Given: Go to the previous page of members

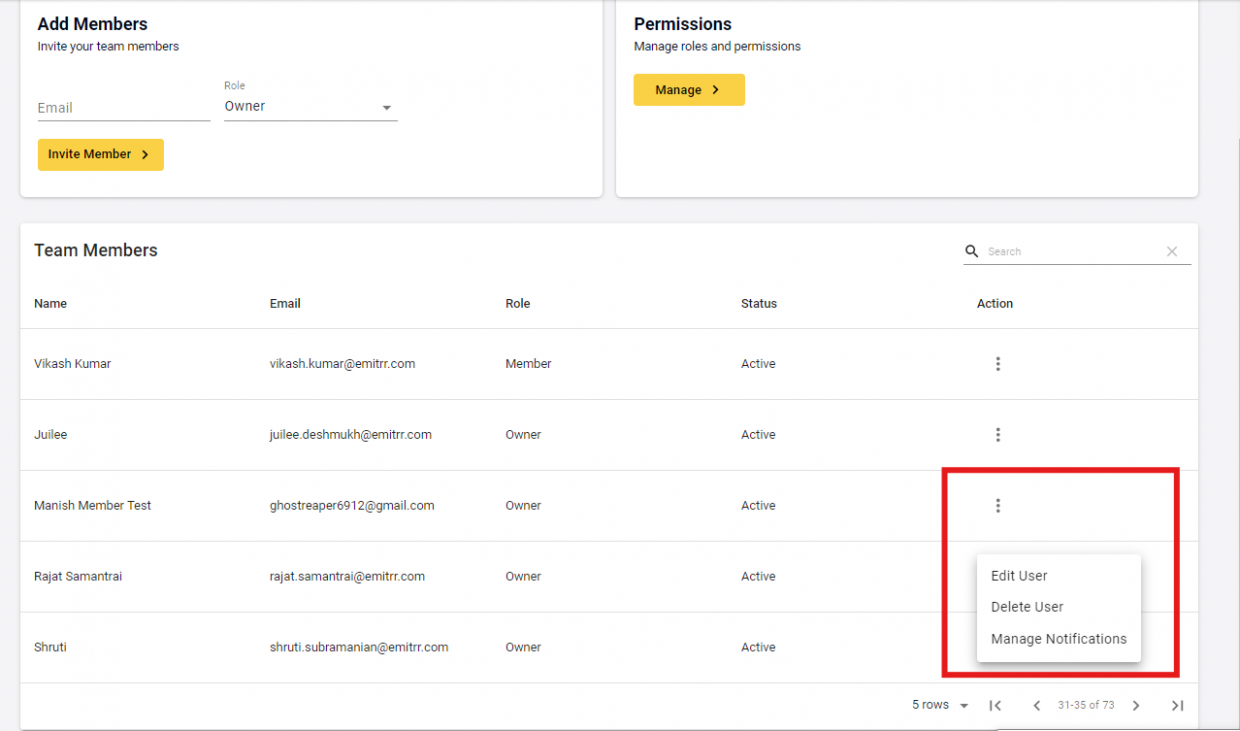Looking at the screenshot, I should coord(1036,705).
